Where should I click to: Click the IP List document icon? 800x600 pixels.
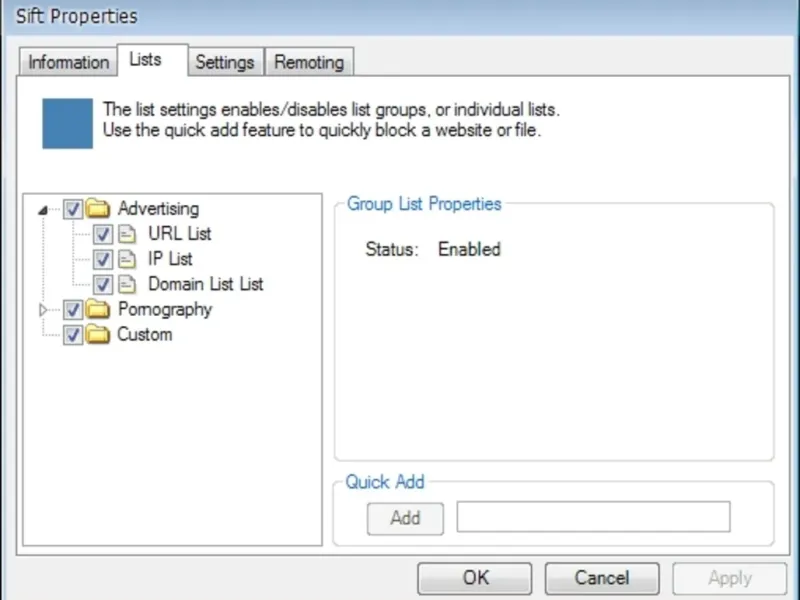pyautogui.click(x=126, y=259)
